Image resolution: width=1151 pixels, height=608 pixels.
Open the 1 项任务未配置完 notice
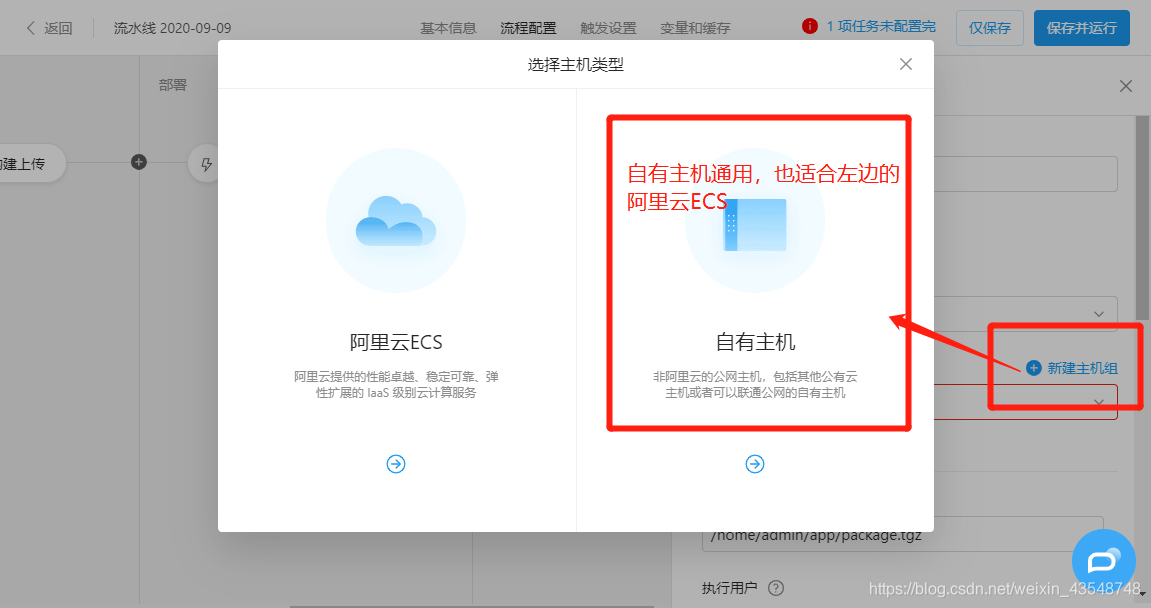(881, 26)
